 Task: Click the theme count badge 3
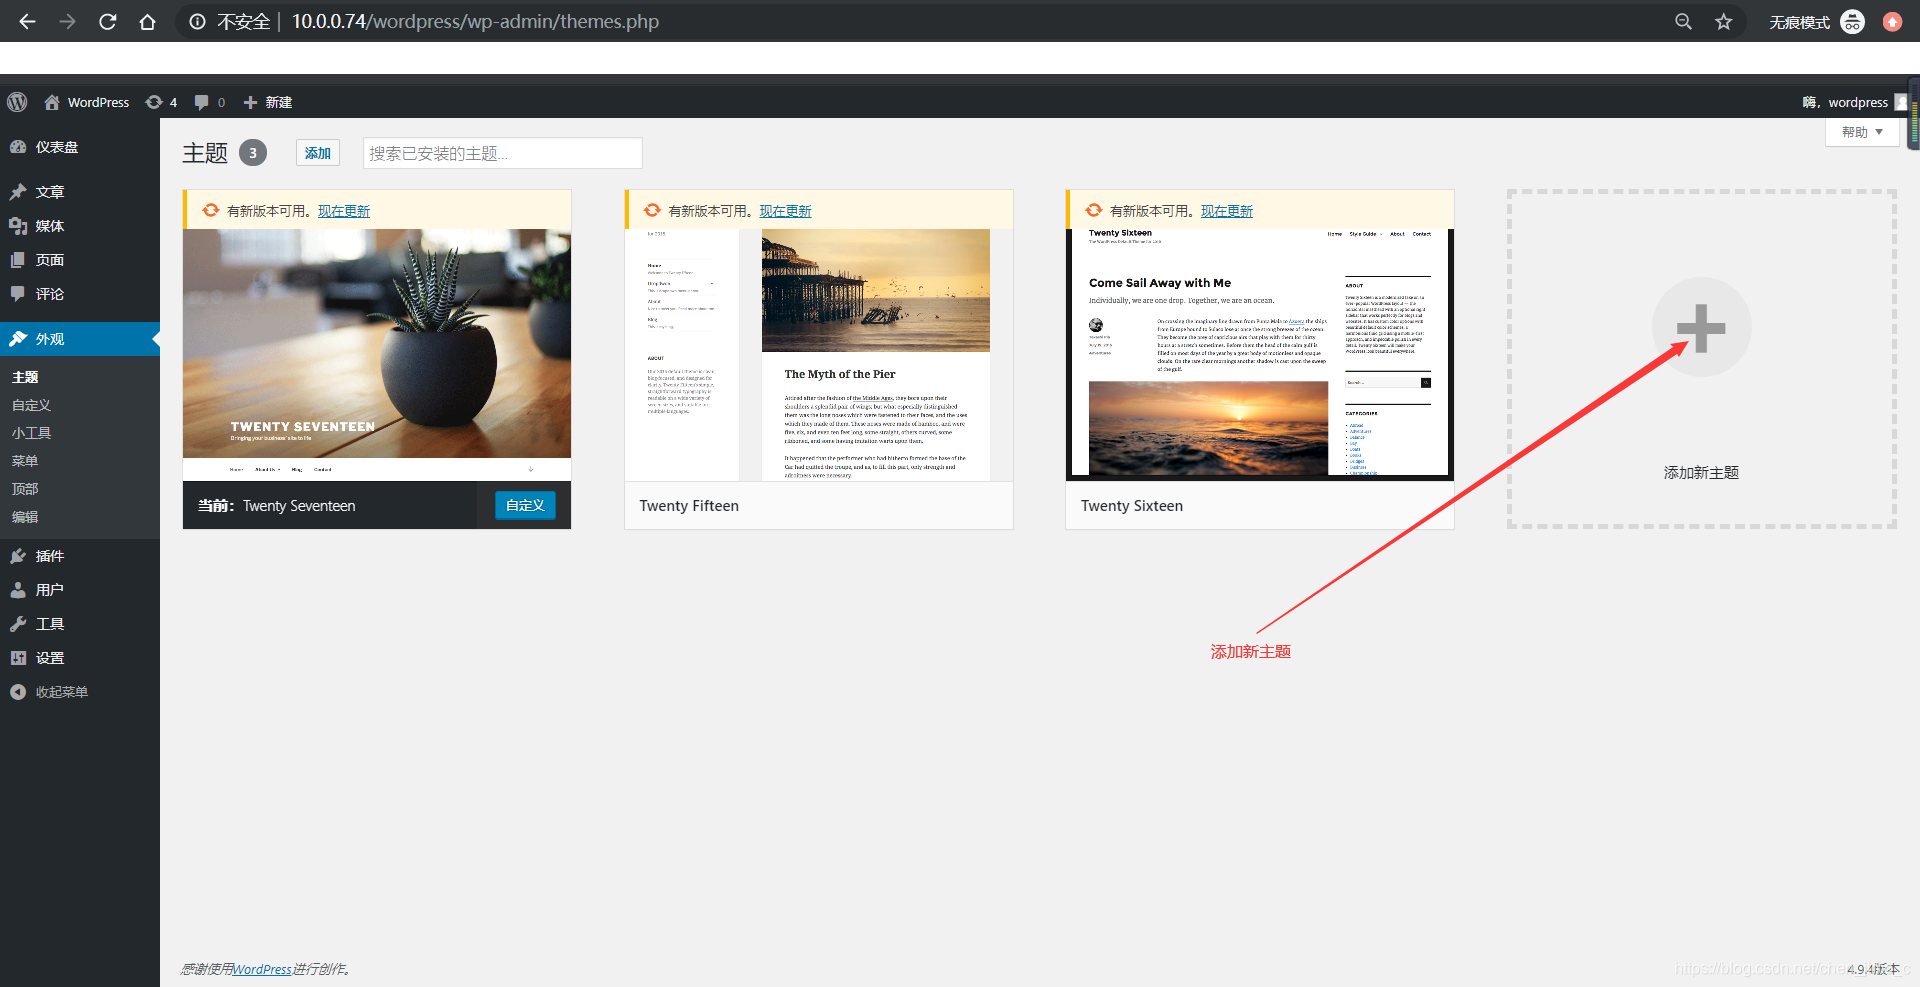click(253, 153)
